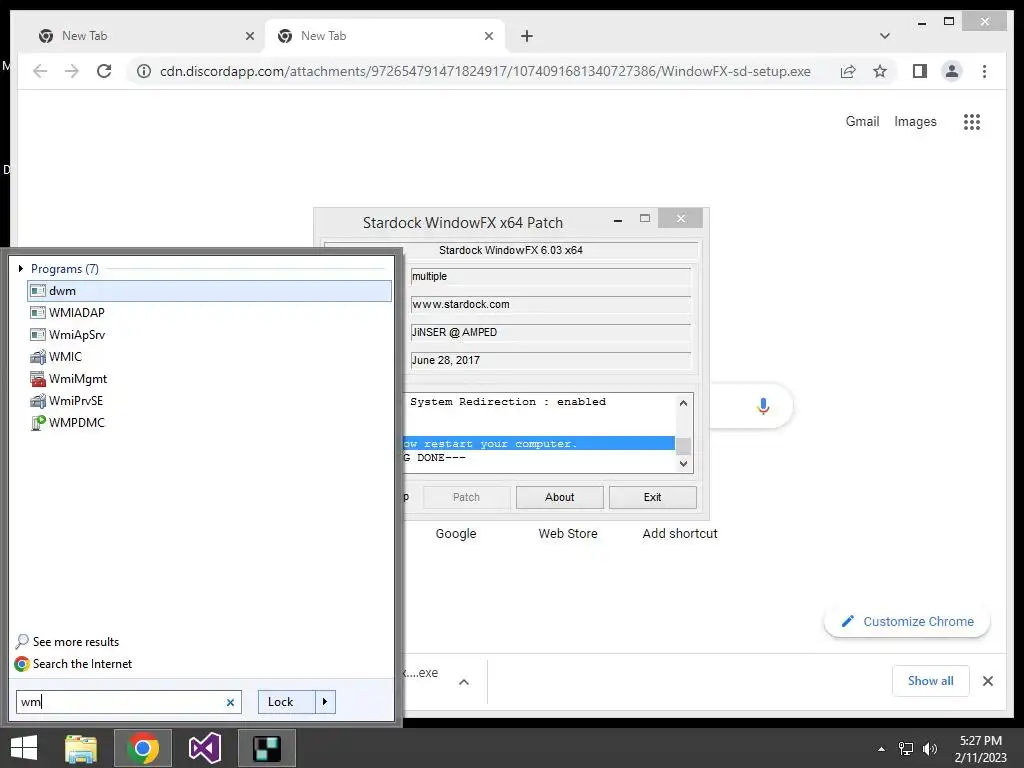Click Customize Chrome button

click(907, 622)
